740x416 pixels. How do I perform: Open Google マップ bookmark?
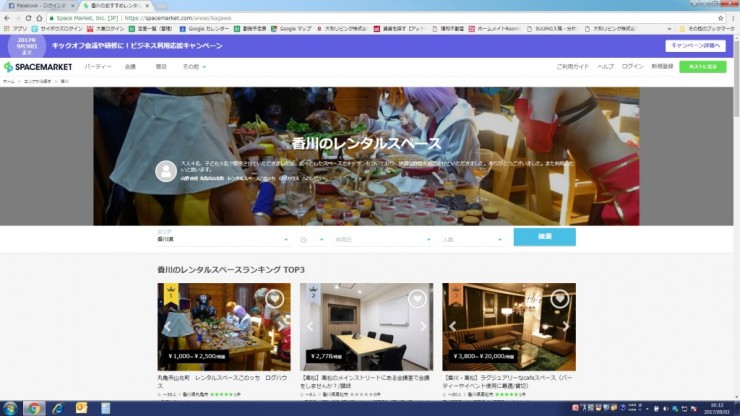pyautogui.click(x=291, y=29)
